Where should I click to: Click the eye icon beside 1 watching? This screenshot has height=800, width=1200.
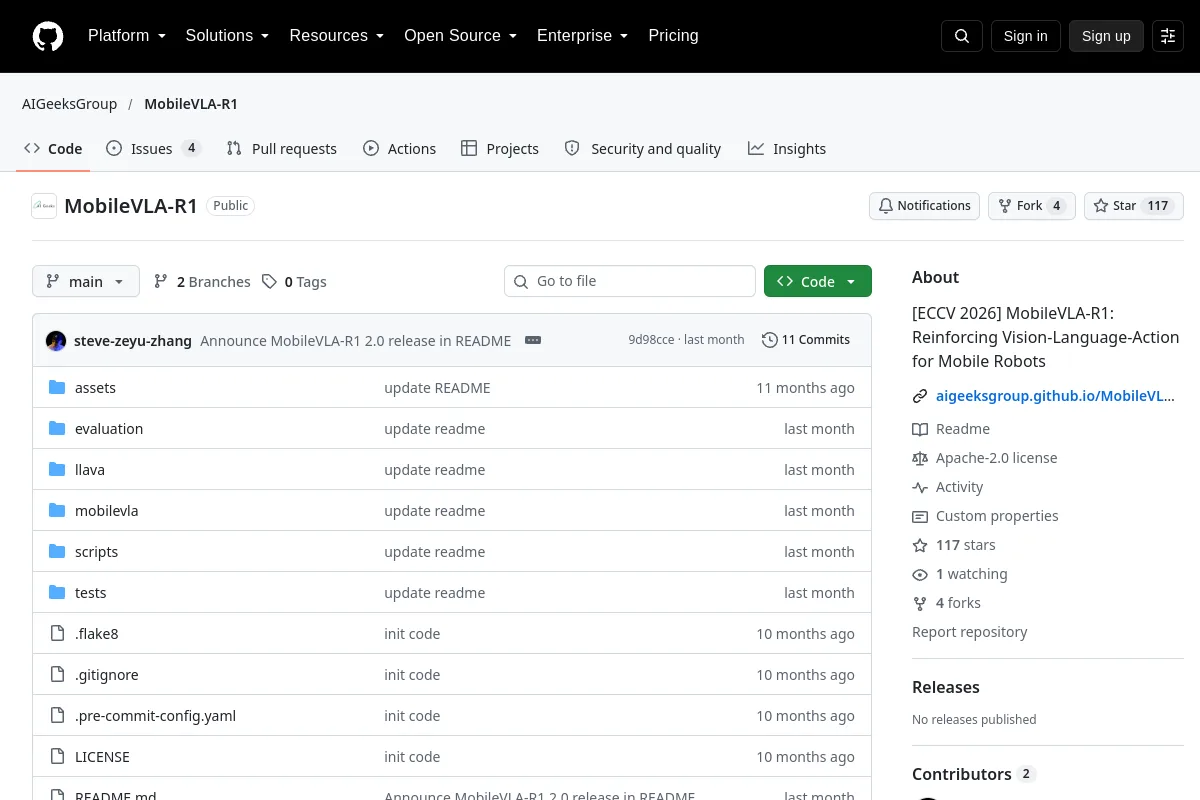[x=920, y=574]
